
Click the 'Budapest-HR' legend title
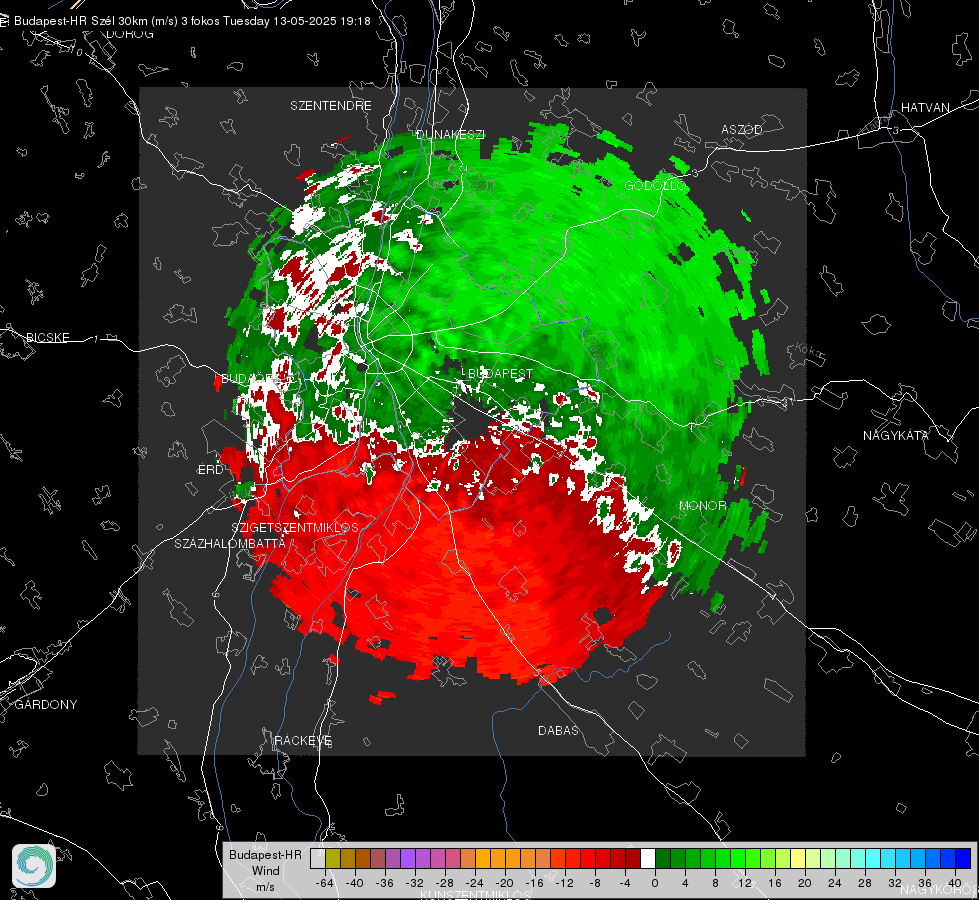click(265, 855)
